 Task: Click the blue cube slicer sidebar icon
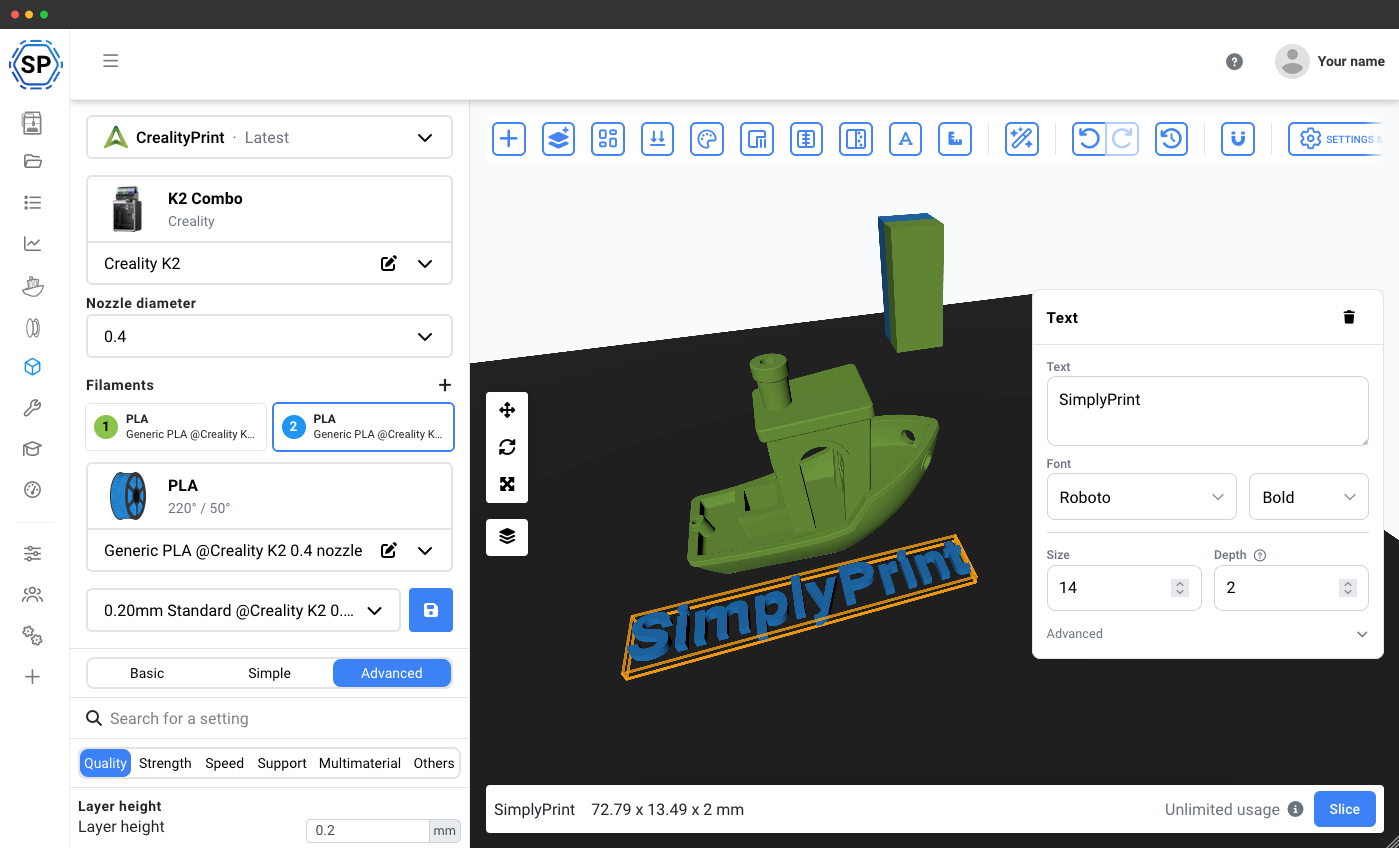point(32,367)
